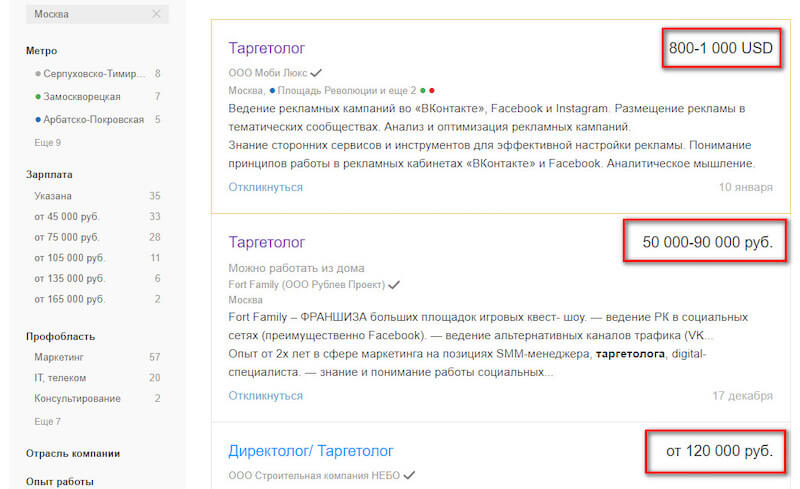The width and height of the screenshot is (800, 489).
Task: Click the gray dot beside Серпуховско-Тимирязевская line
Action: pos(37,74)
